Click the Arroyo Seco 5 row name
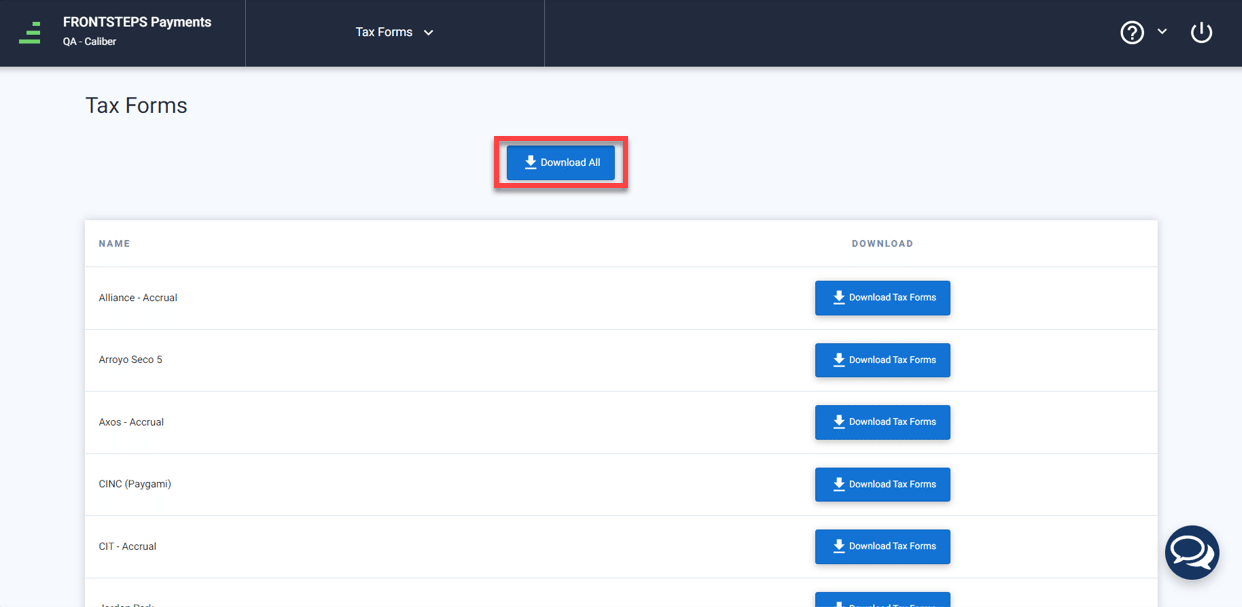The image size is (1242, 607). point(130,360)
